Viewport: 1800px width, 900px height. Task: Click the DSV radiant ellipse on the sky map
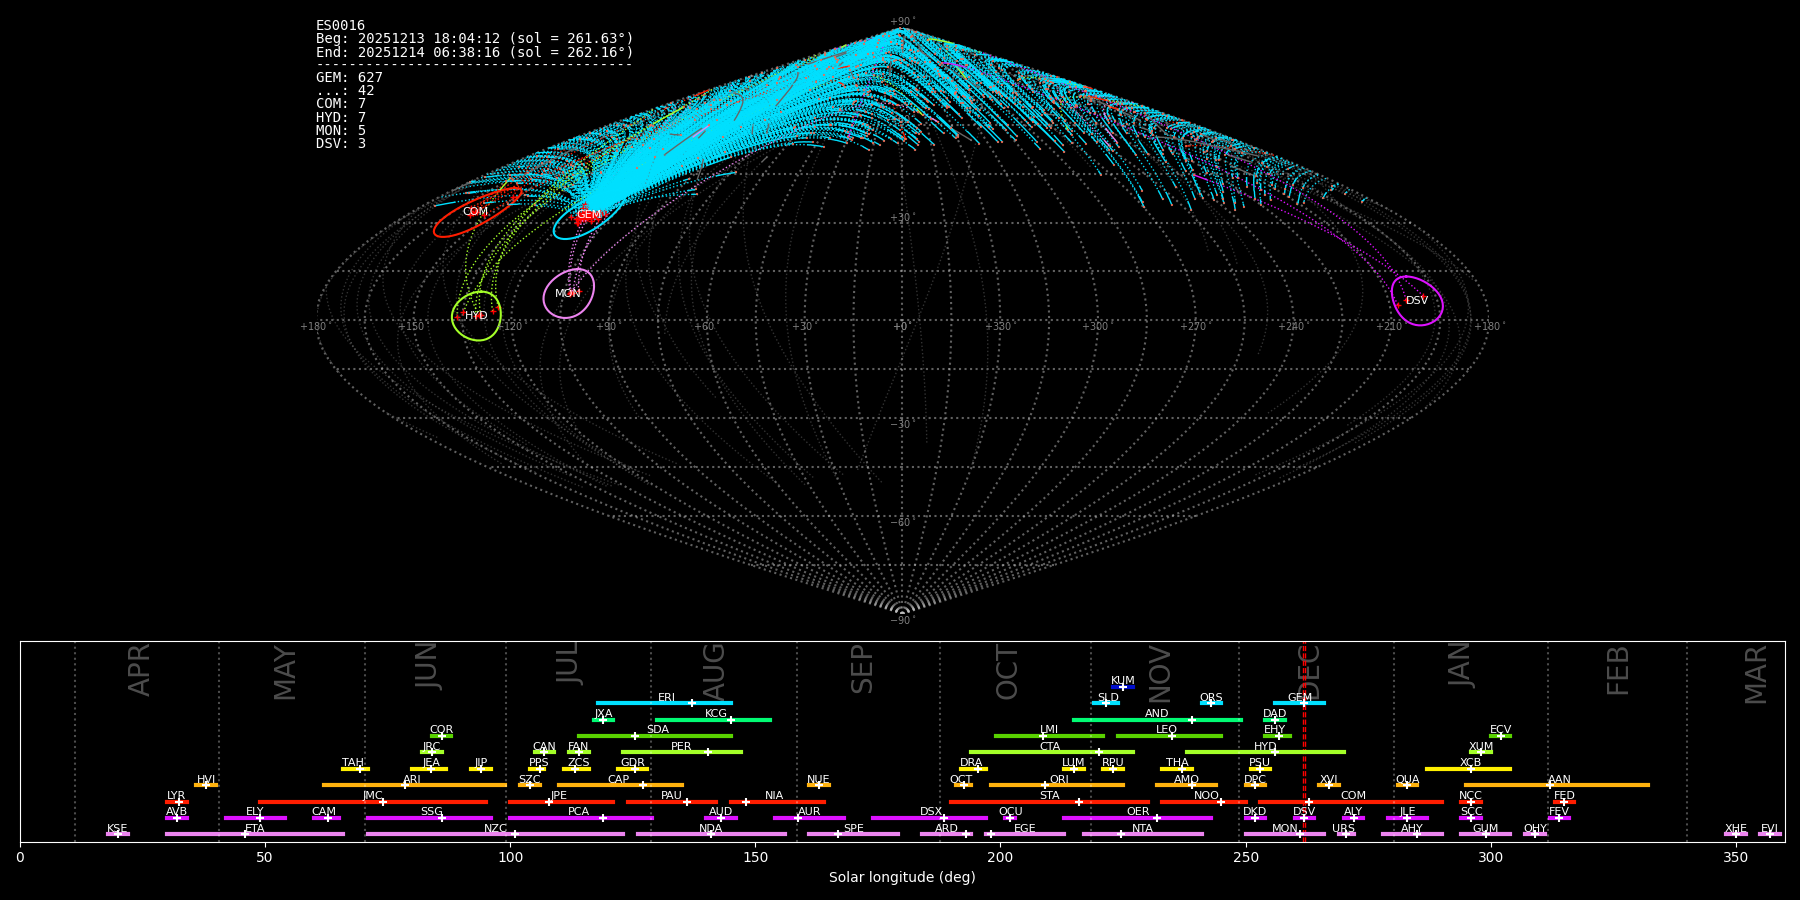tap(1417, 300)
